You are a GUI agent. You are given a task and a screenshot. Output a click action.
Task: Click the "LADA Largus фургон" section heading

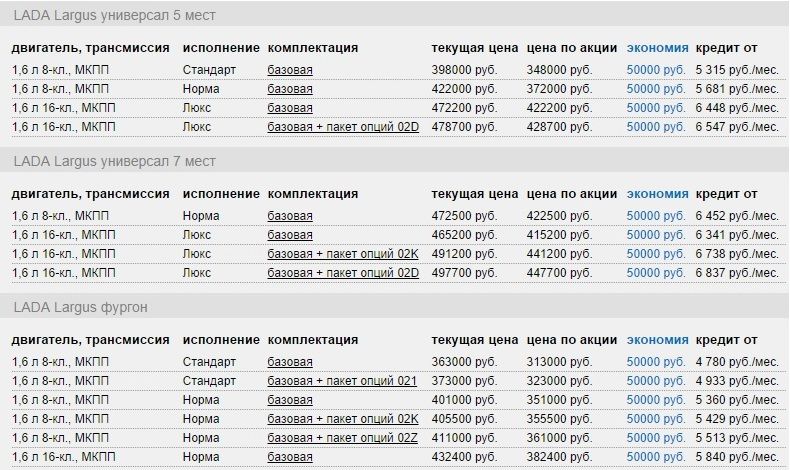[80, 307]
